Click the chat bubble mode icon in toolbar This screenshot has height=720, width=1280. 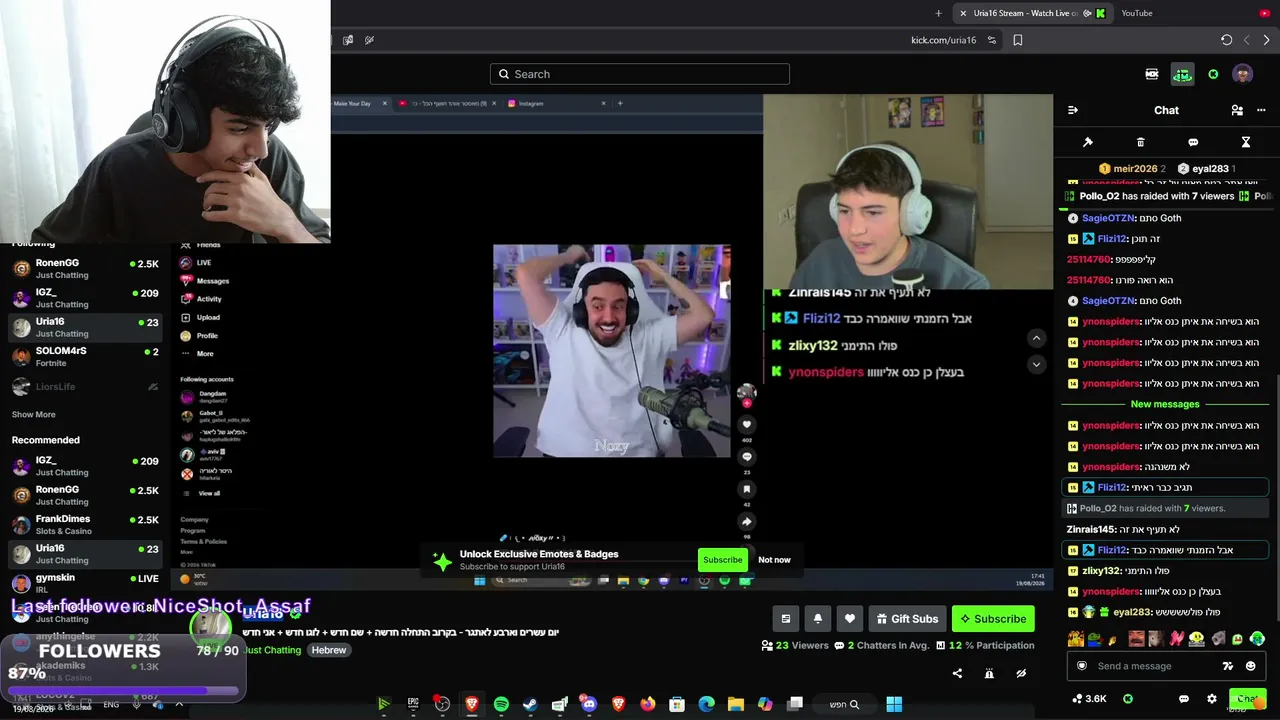(1193, 142)
